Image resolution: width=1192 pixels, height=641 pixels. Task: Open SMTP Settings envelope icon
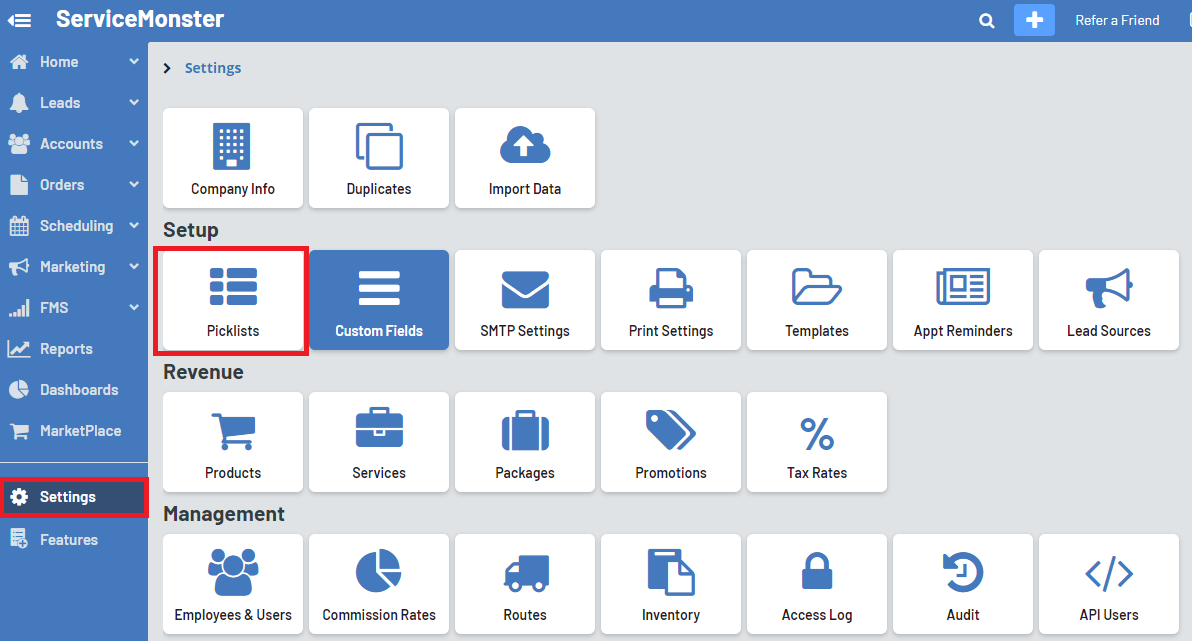525,290
